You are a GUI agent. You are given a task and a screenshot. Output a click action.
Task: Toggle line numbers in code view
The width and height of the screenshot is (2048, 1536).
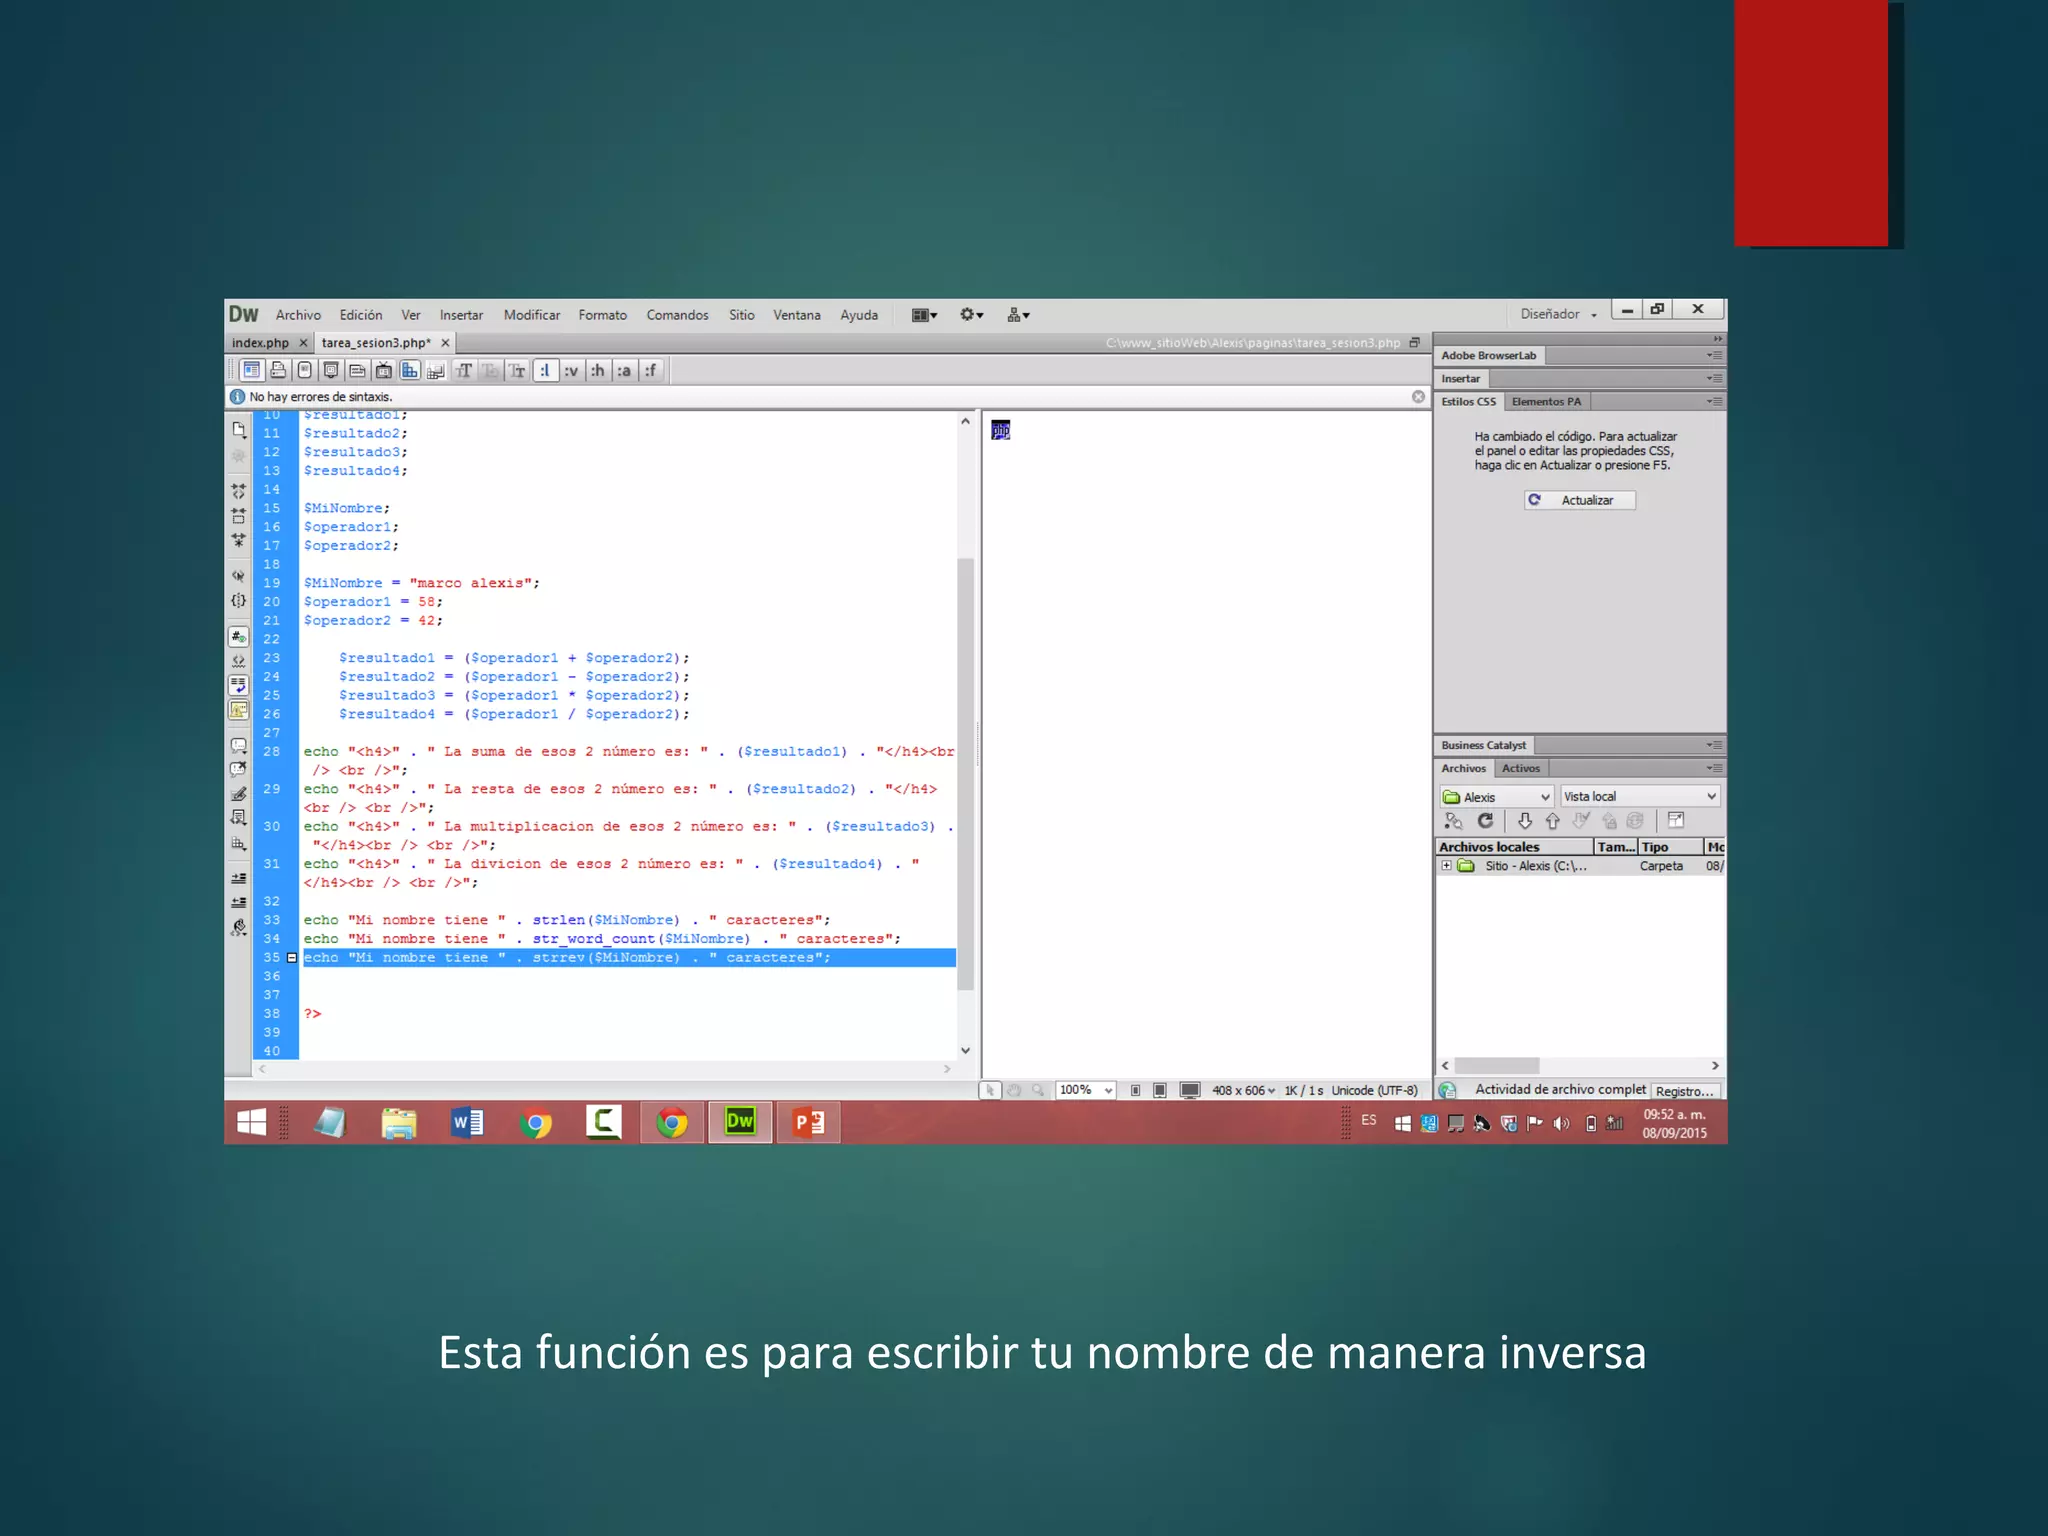tap(239, 637)
